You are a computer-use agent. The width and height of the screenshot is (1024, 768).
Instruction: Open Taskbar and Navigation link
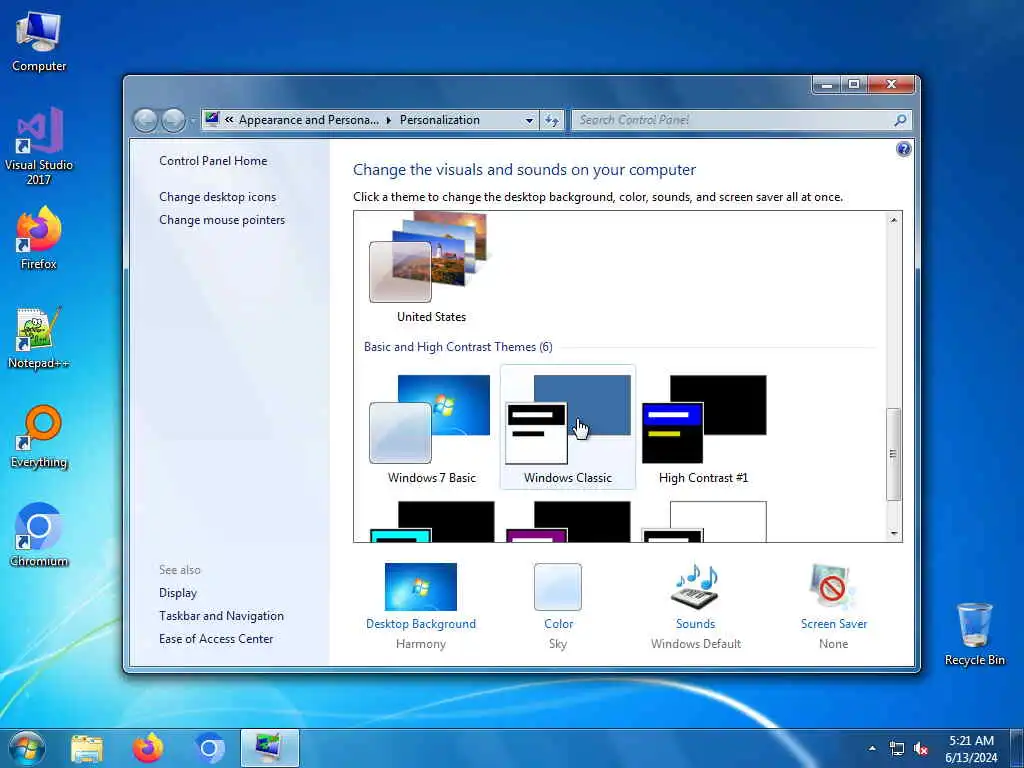tap(221, 616)
